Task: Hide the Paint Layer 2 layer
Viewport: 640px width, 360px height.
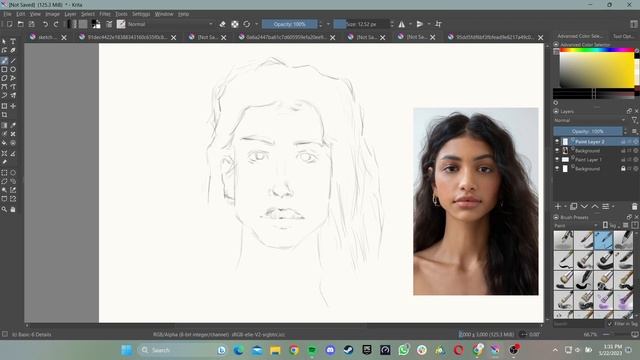Action: 557,142
